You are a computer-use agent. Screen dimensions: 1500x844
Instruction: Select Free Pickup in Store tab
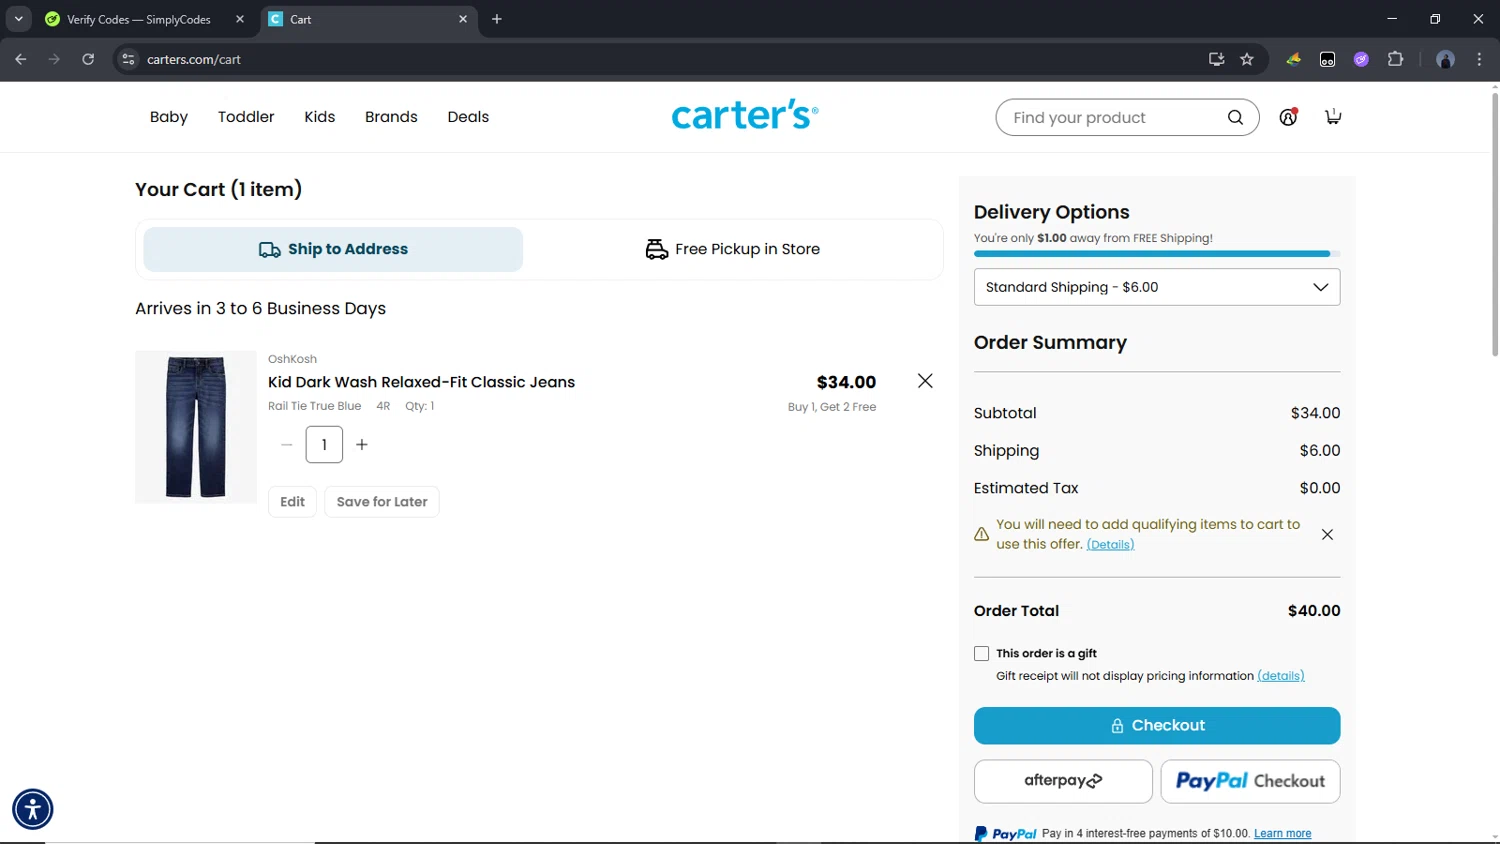pos(733,249)
